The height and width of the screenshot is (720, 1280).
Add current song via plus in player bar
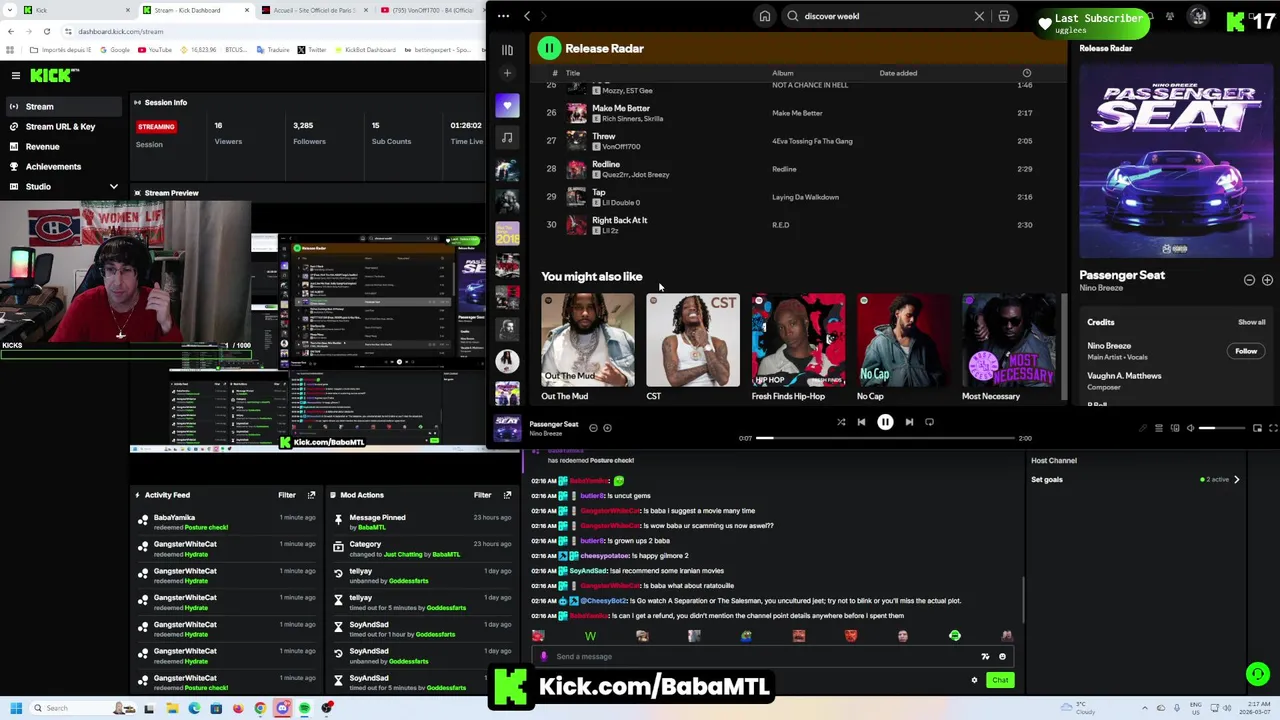click(x=607, y=428)
